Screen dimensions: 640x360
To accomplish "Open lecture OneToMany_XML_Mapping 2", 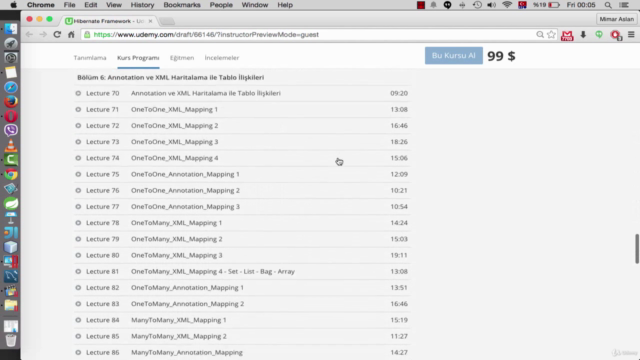I will [177, 239].
